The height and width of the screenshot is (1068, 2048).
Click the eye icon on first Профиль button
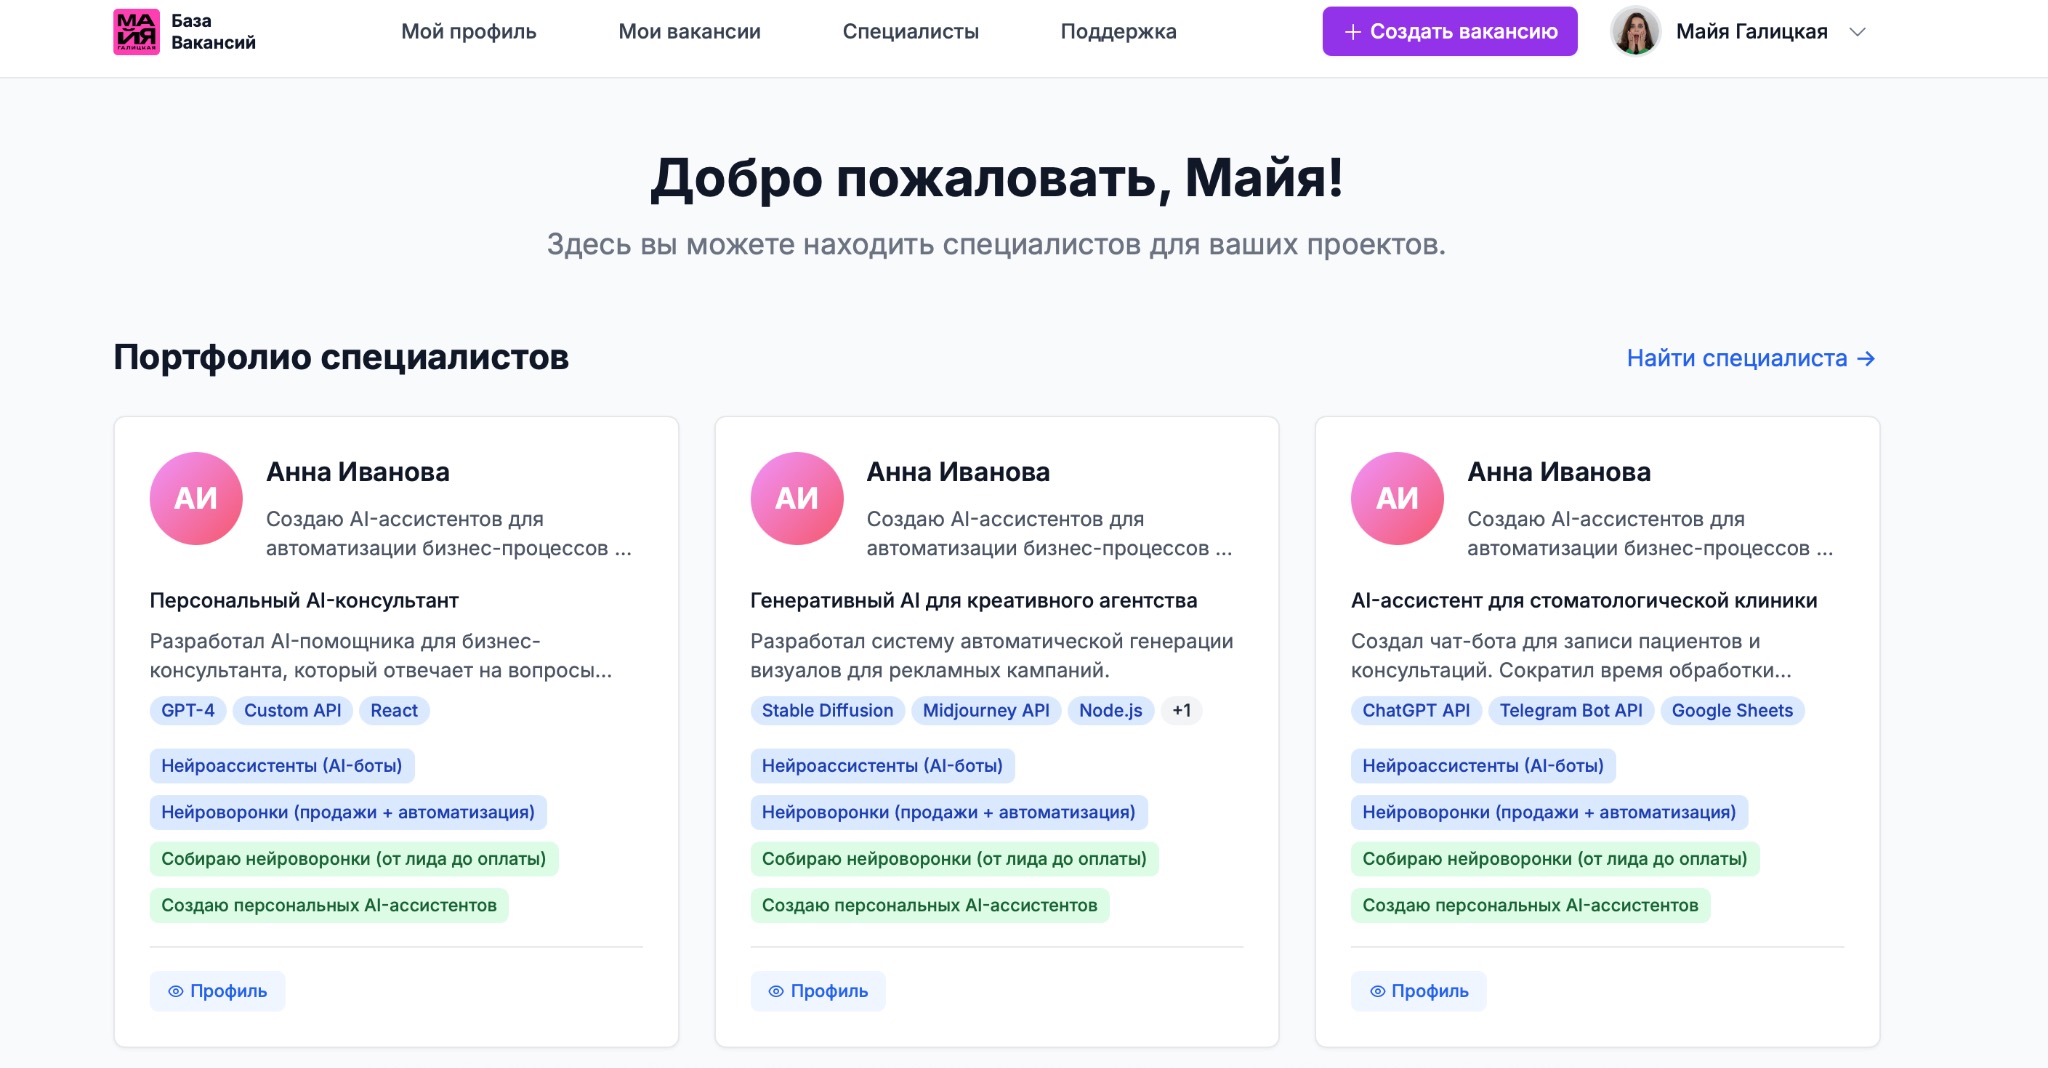coord(178,991)
